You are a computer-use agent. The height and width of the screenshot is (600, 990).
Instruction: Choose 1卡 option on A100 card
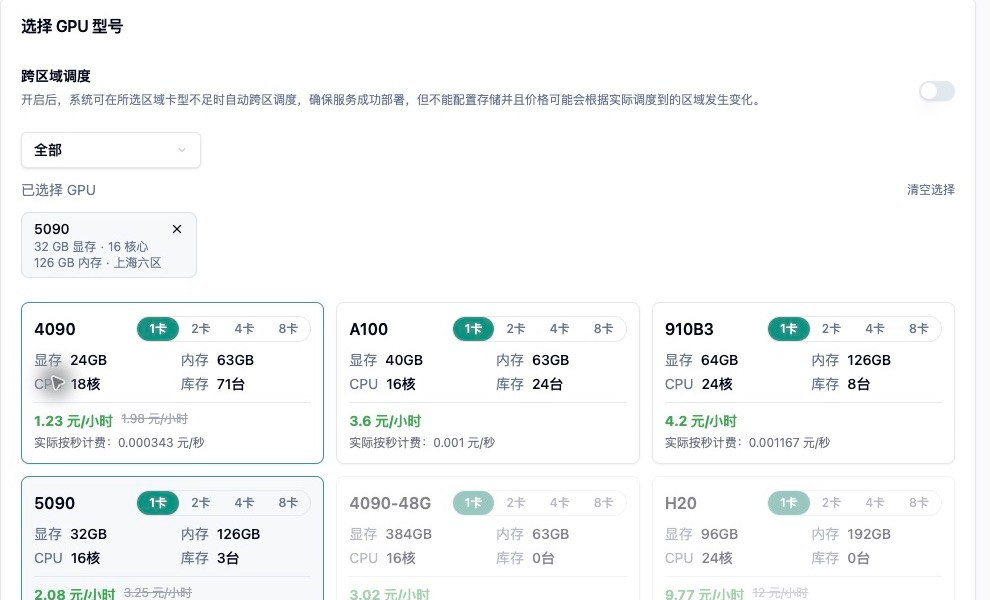click(x=473, y=329)
